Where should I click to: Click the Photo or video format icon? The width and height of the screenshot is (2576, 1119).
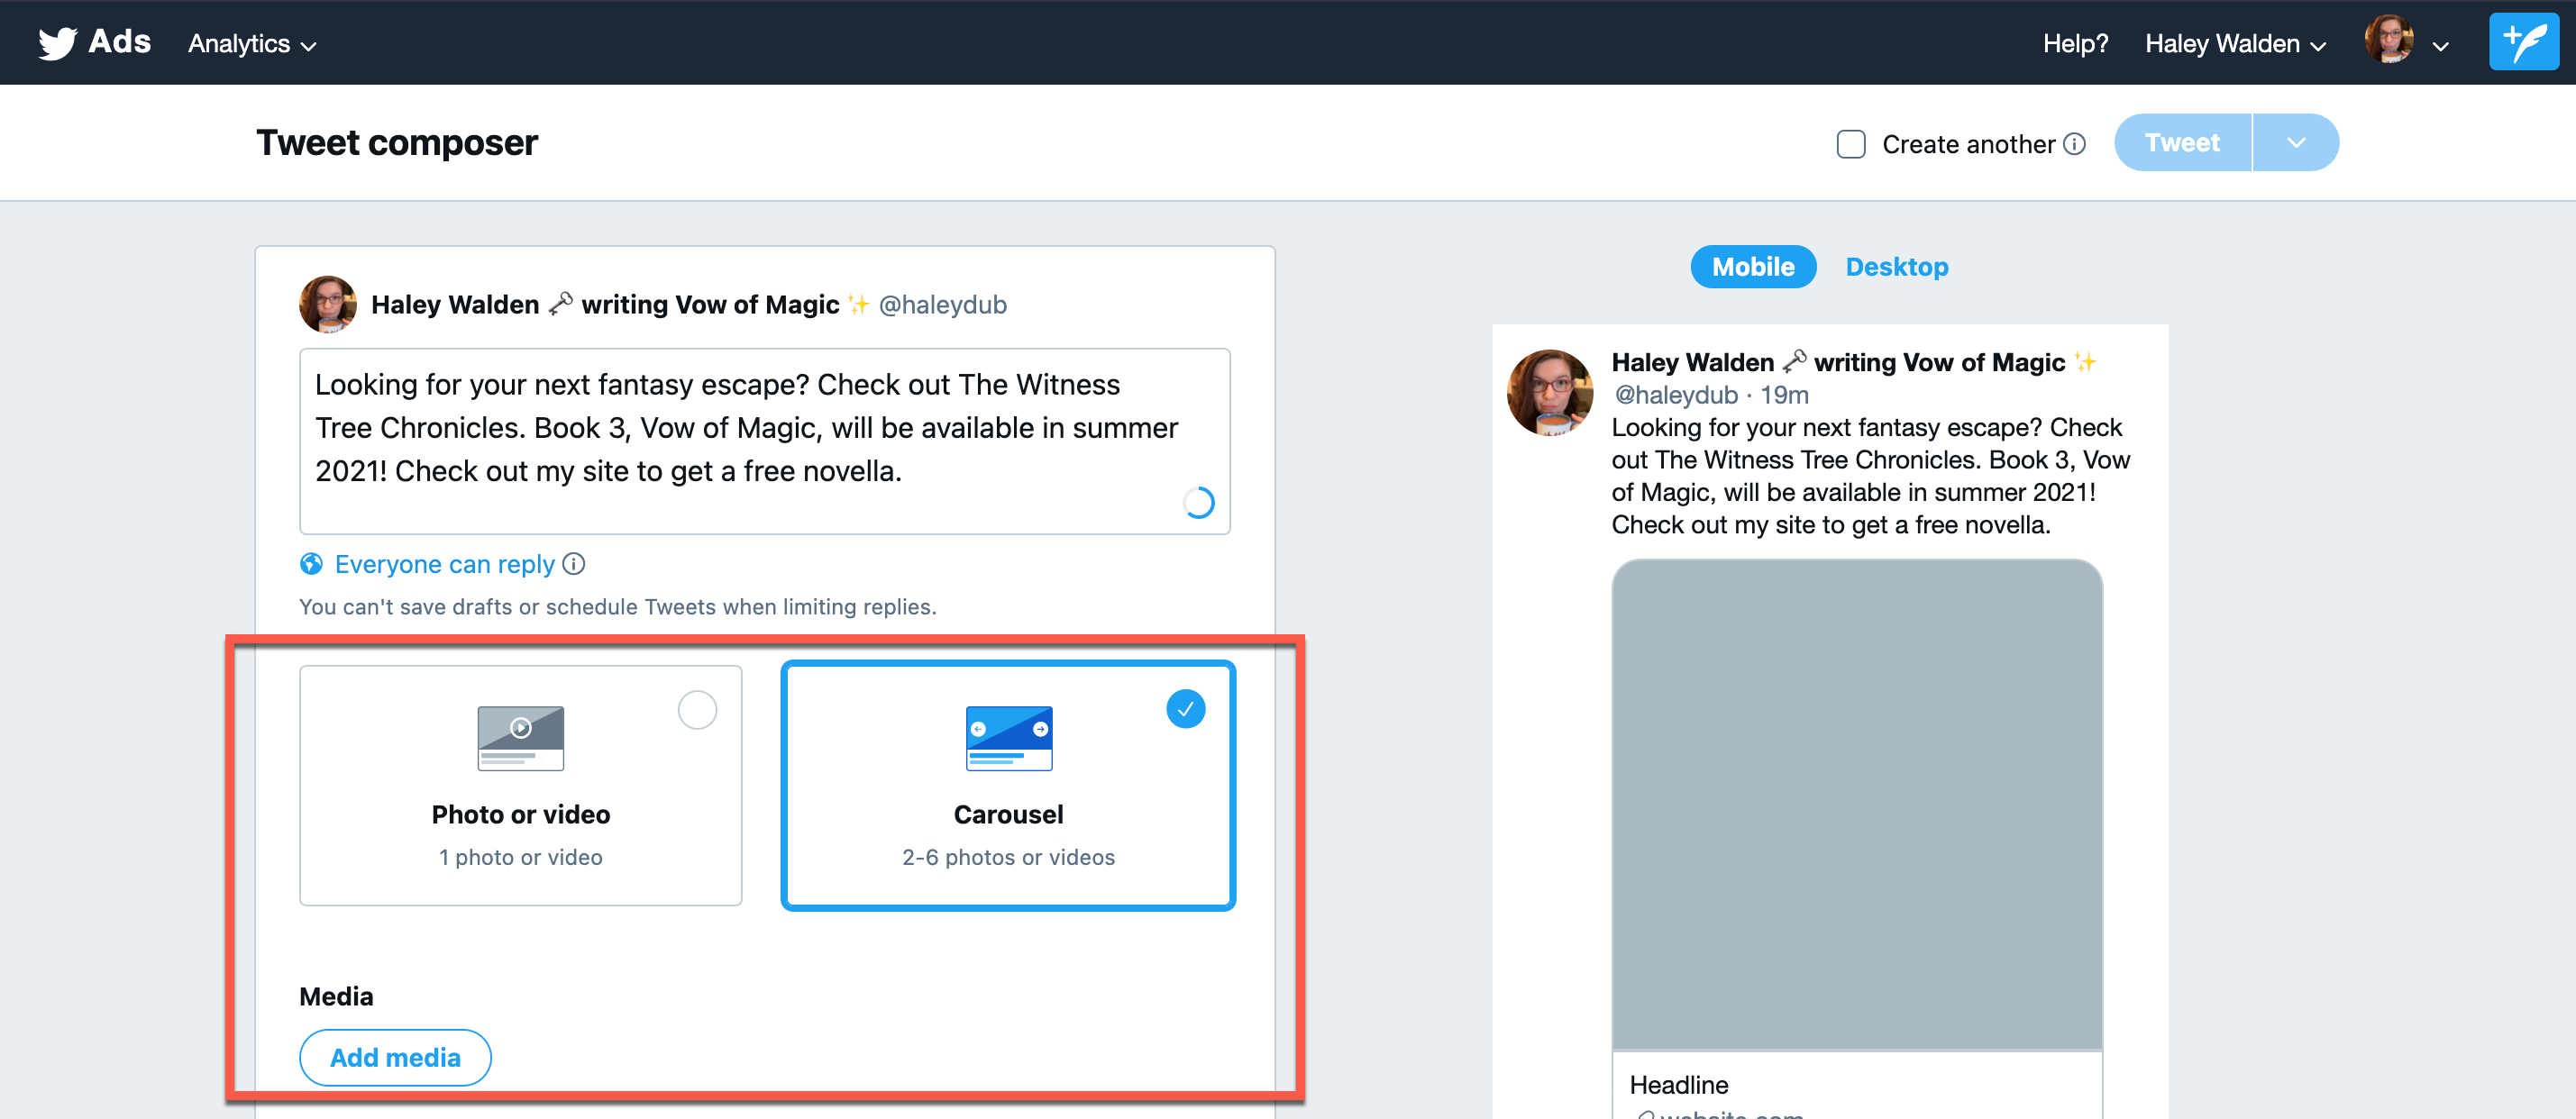click(520, 738)
